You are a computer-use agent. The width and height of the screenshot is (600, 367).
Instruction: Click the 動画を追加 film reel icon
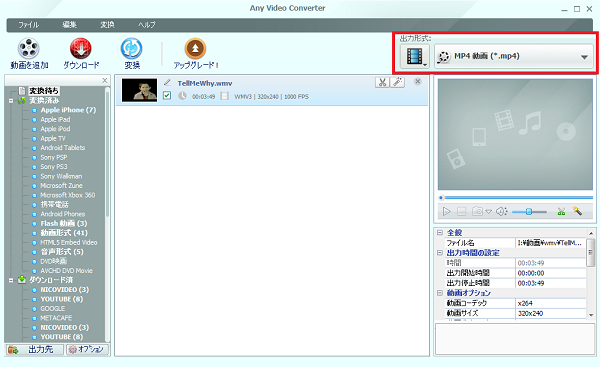point(29,49)
